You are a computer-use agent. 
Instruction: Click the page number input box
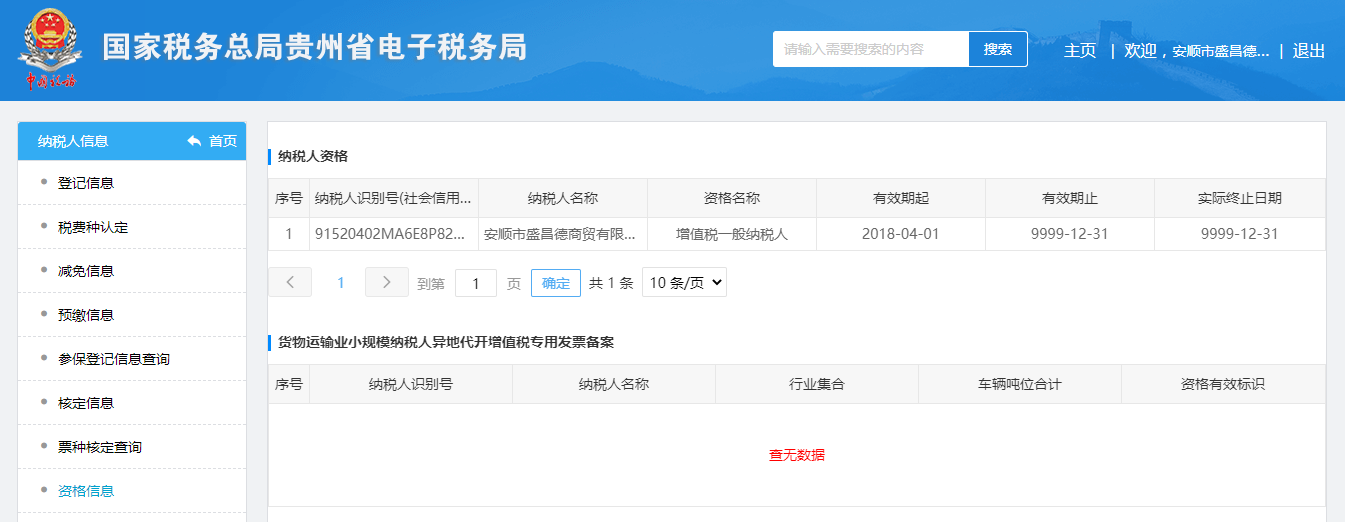(476, 283)
